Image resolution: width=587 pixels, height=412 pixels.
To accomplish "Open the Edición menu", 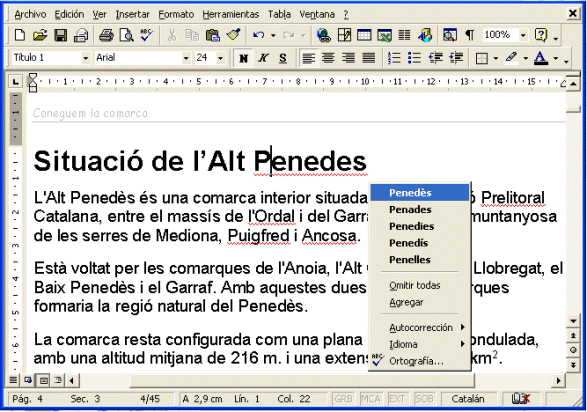I will pyautogui.click(x=69, y=15).
